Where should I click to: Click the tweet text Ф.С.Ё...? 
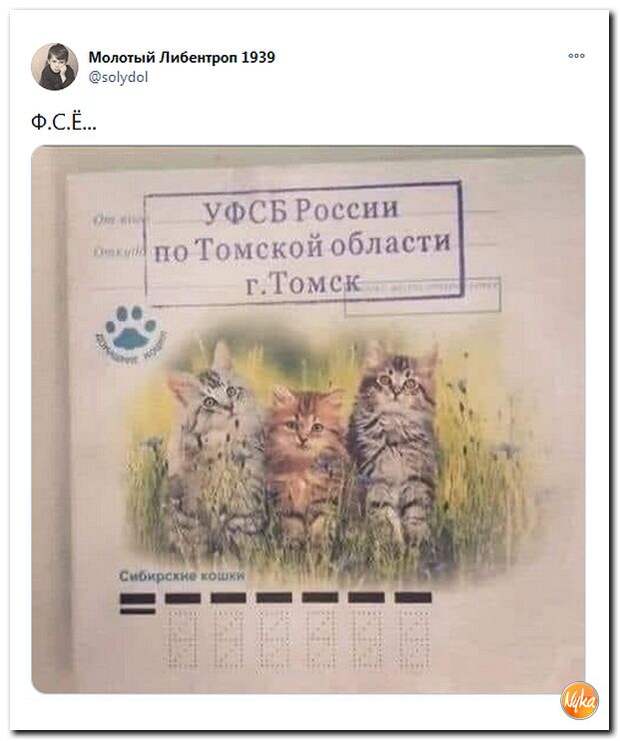[x=63, y=122]
